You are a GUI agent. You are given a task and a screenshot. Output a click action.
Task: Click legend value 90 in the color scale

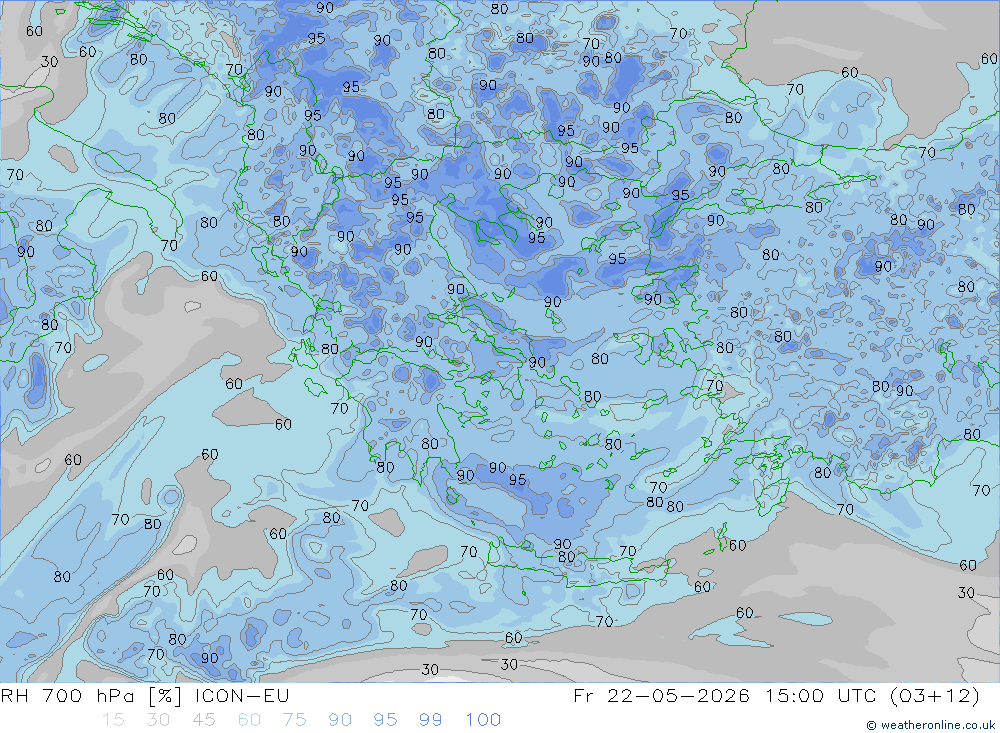340,720
